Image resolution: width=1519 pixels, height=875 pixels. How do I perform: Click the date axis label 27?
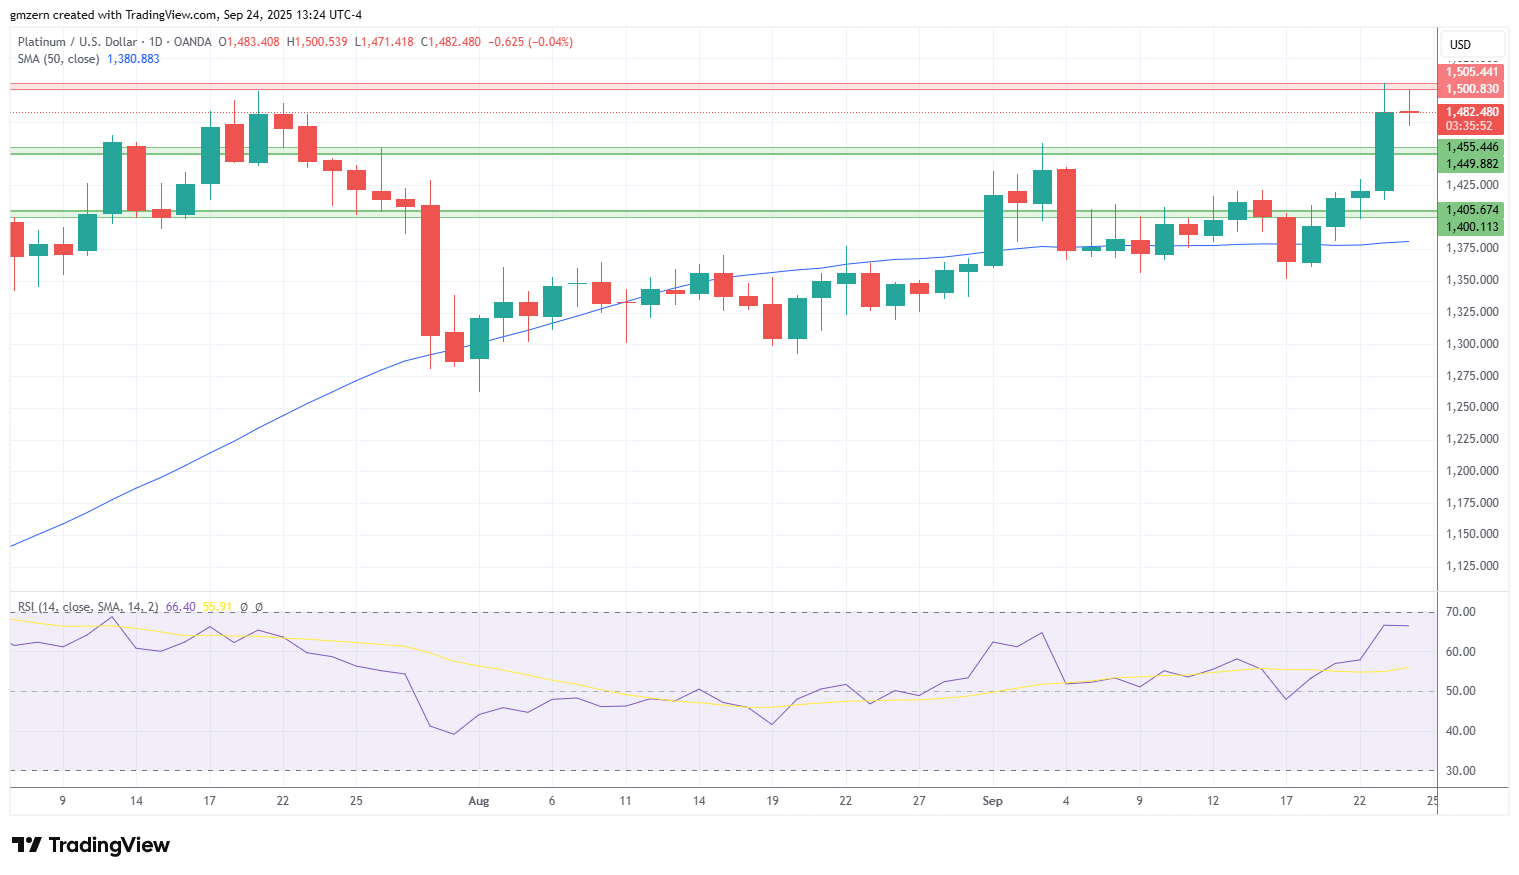point(919,801)
